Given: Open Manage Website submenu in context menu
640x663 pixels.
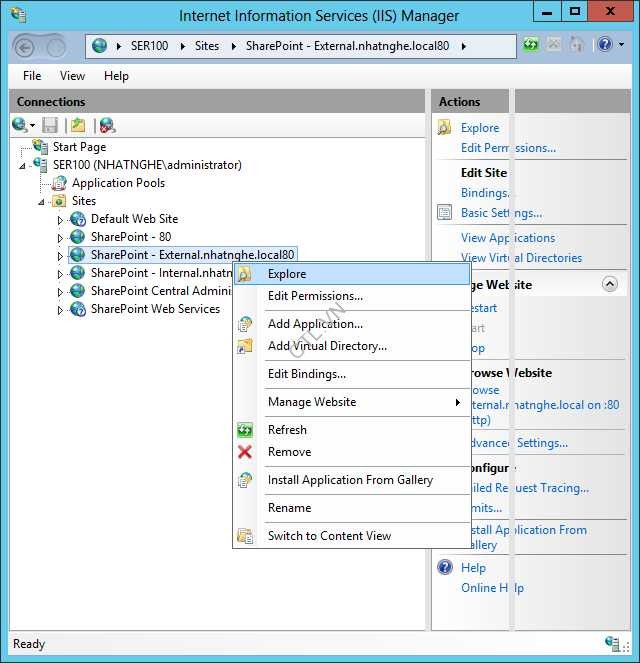Looking at the screenshot, I should click(352, 402).
